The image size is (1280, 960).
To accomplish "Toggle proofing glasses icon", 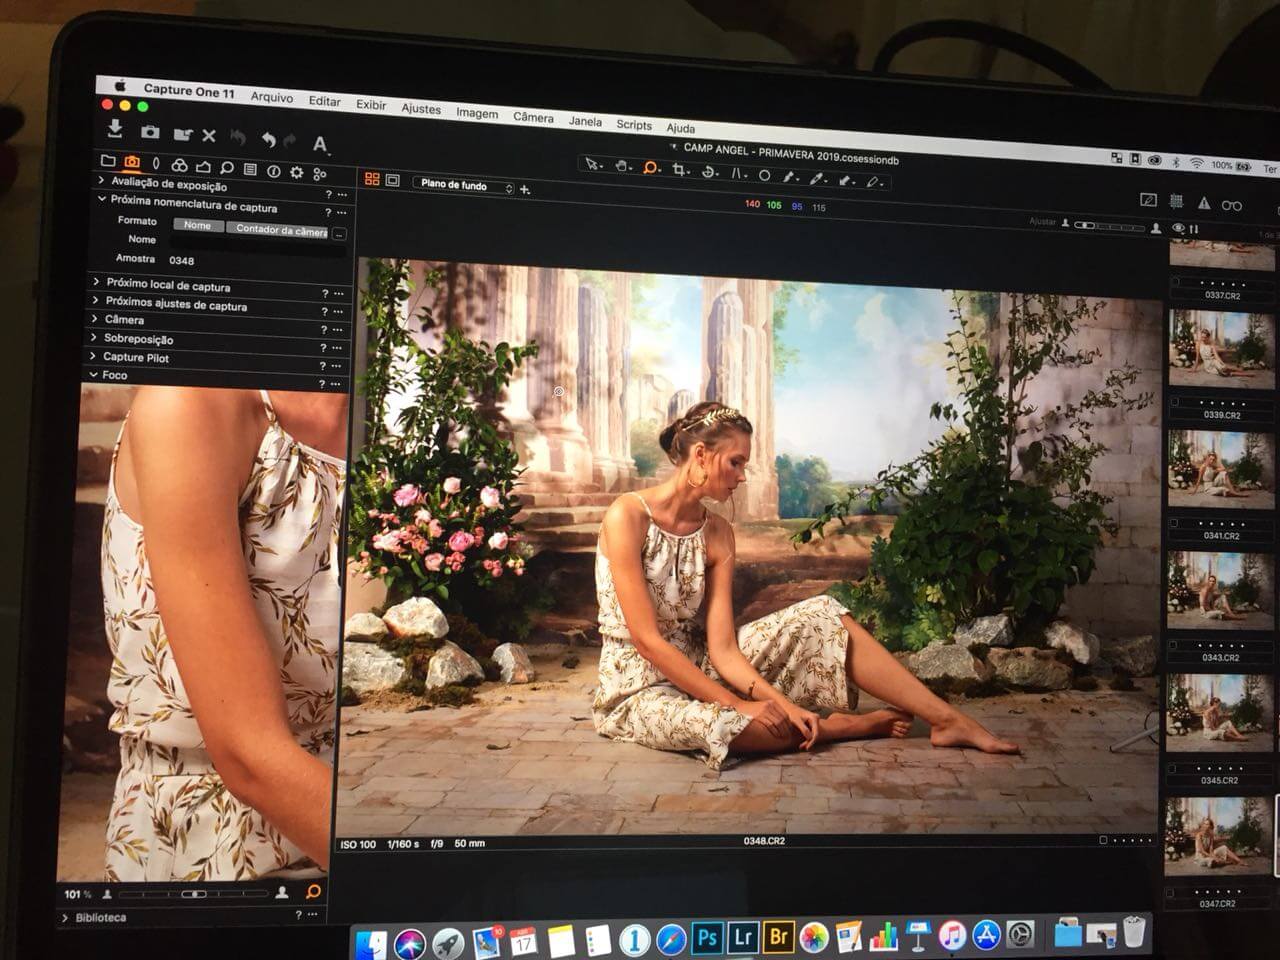I will pyautogui.click(x=1231, y=205).
